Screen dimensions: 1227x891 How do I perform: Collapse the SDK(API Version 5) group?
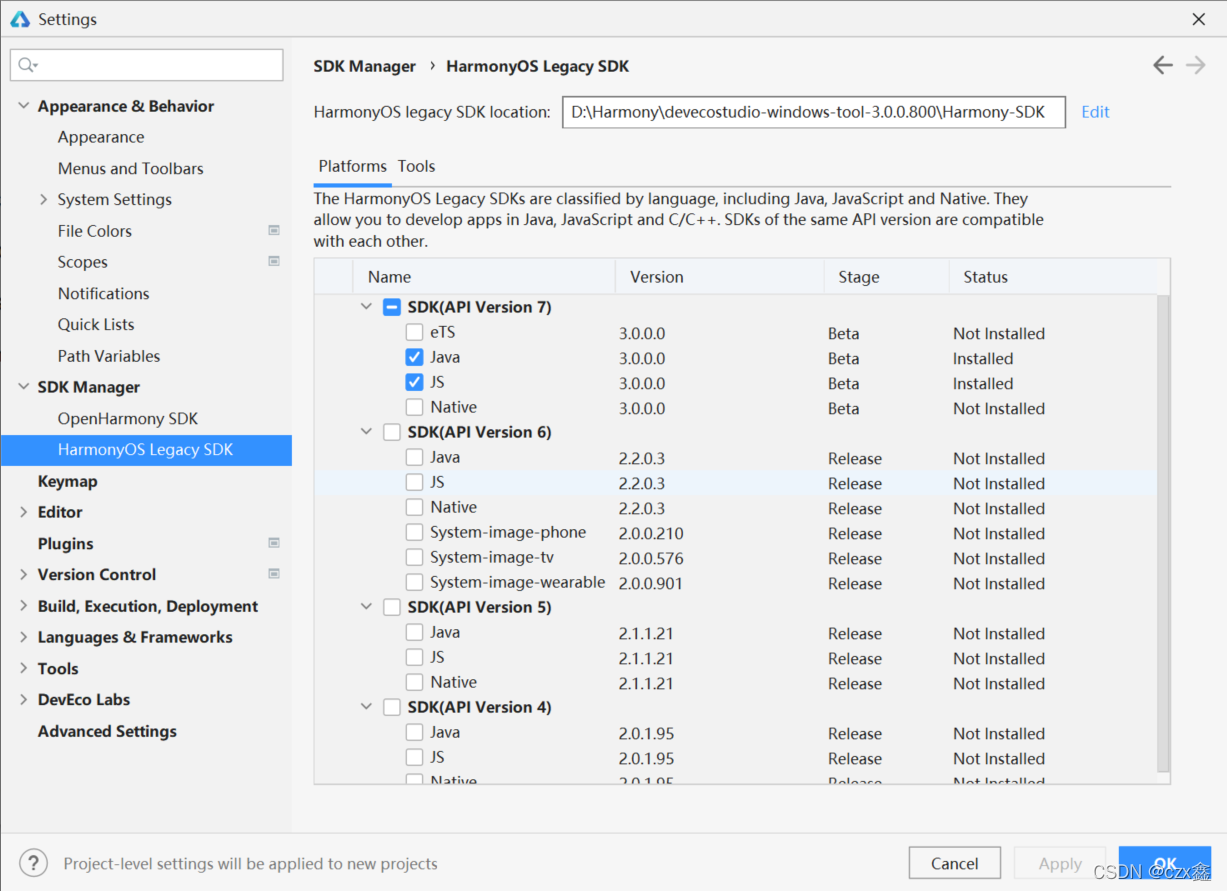(366, 607)
